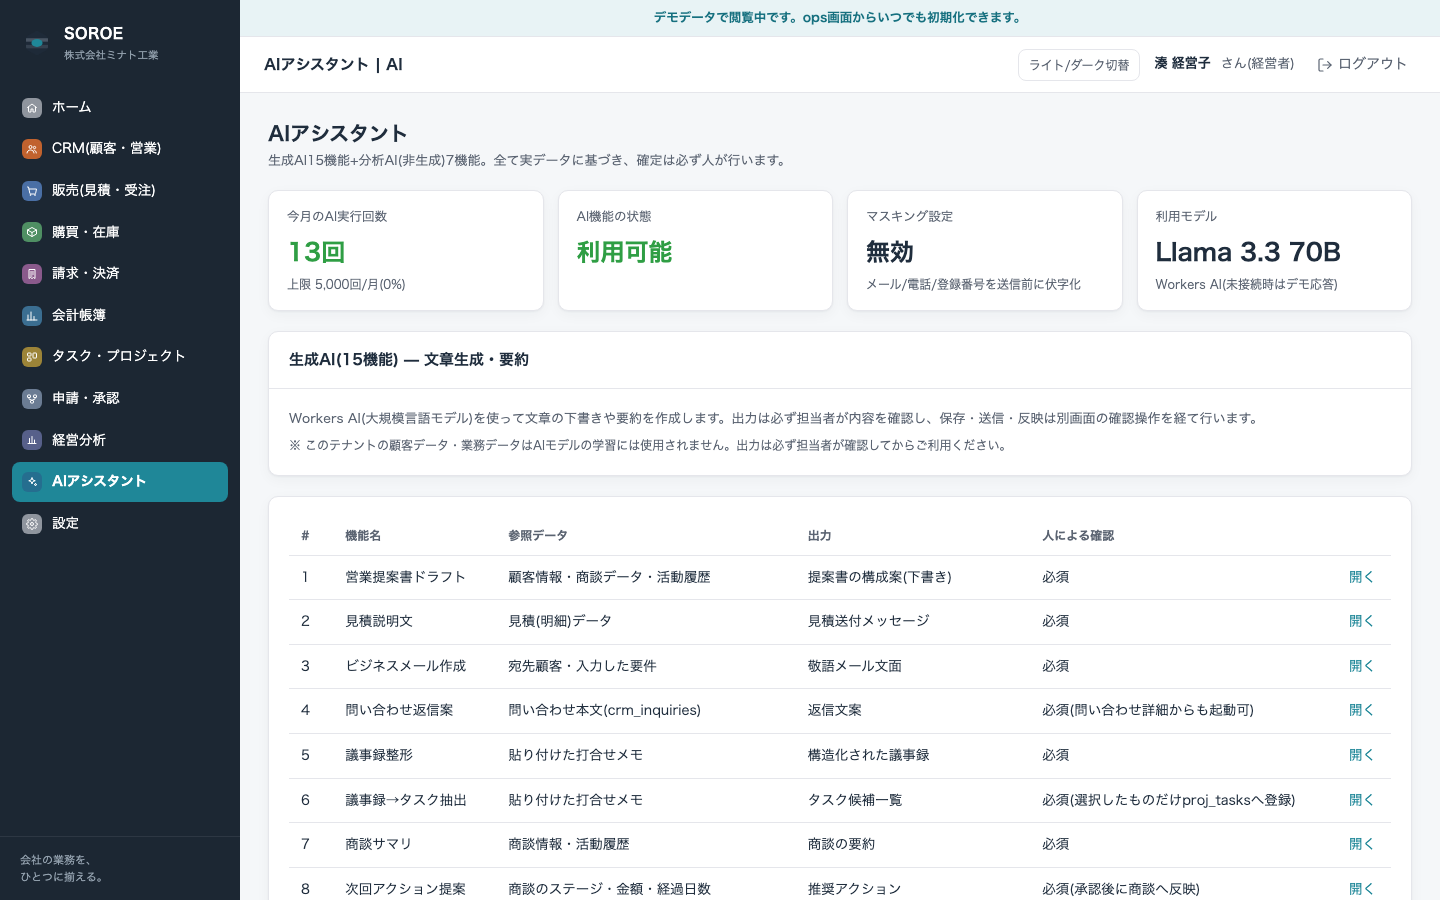Click the 機能名 column header
Screen dimensions: 1440x900
pos(363,536)
